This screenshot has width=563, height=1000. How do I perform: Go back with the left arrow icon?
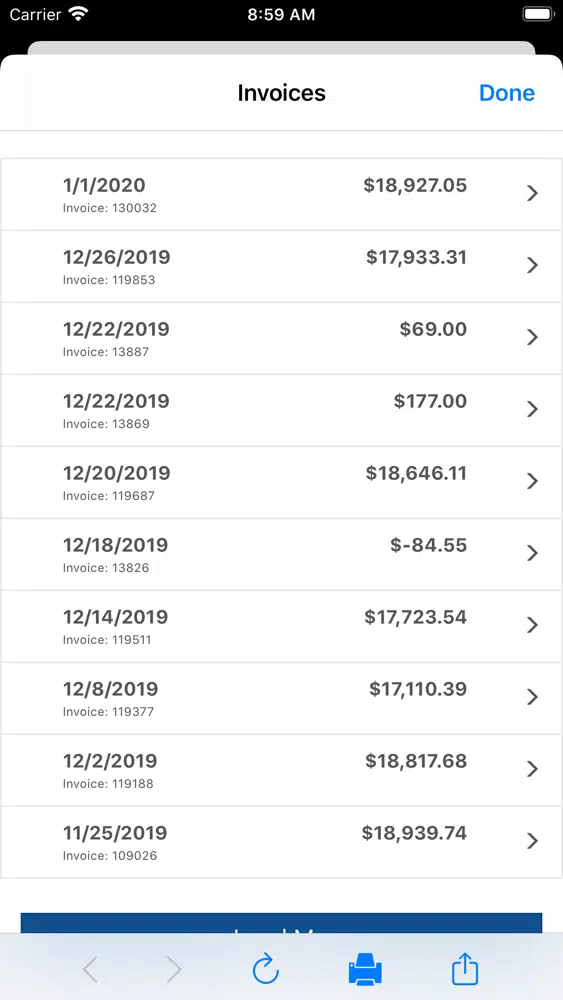click(x=91, y=970)
